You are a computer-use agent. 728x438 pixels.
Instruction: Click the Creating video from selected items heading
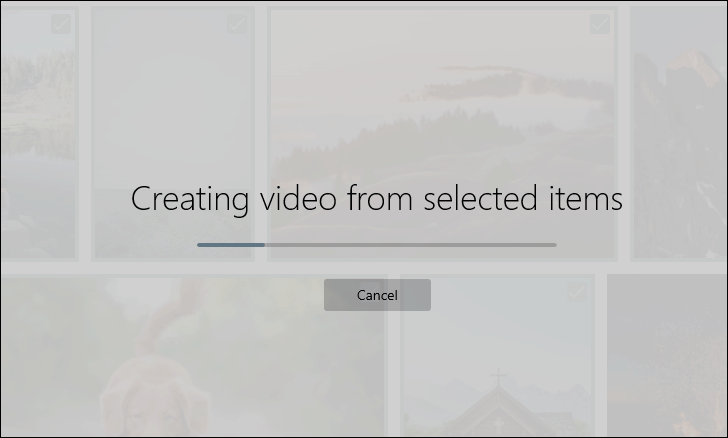point(377,199)
